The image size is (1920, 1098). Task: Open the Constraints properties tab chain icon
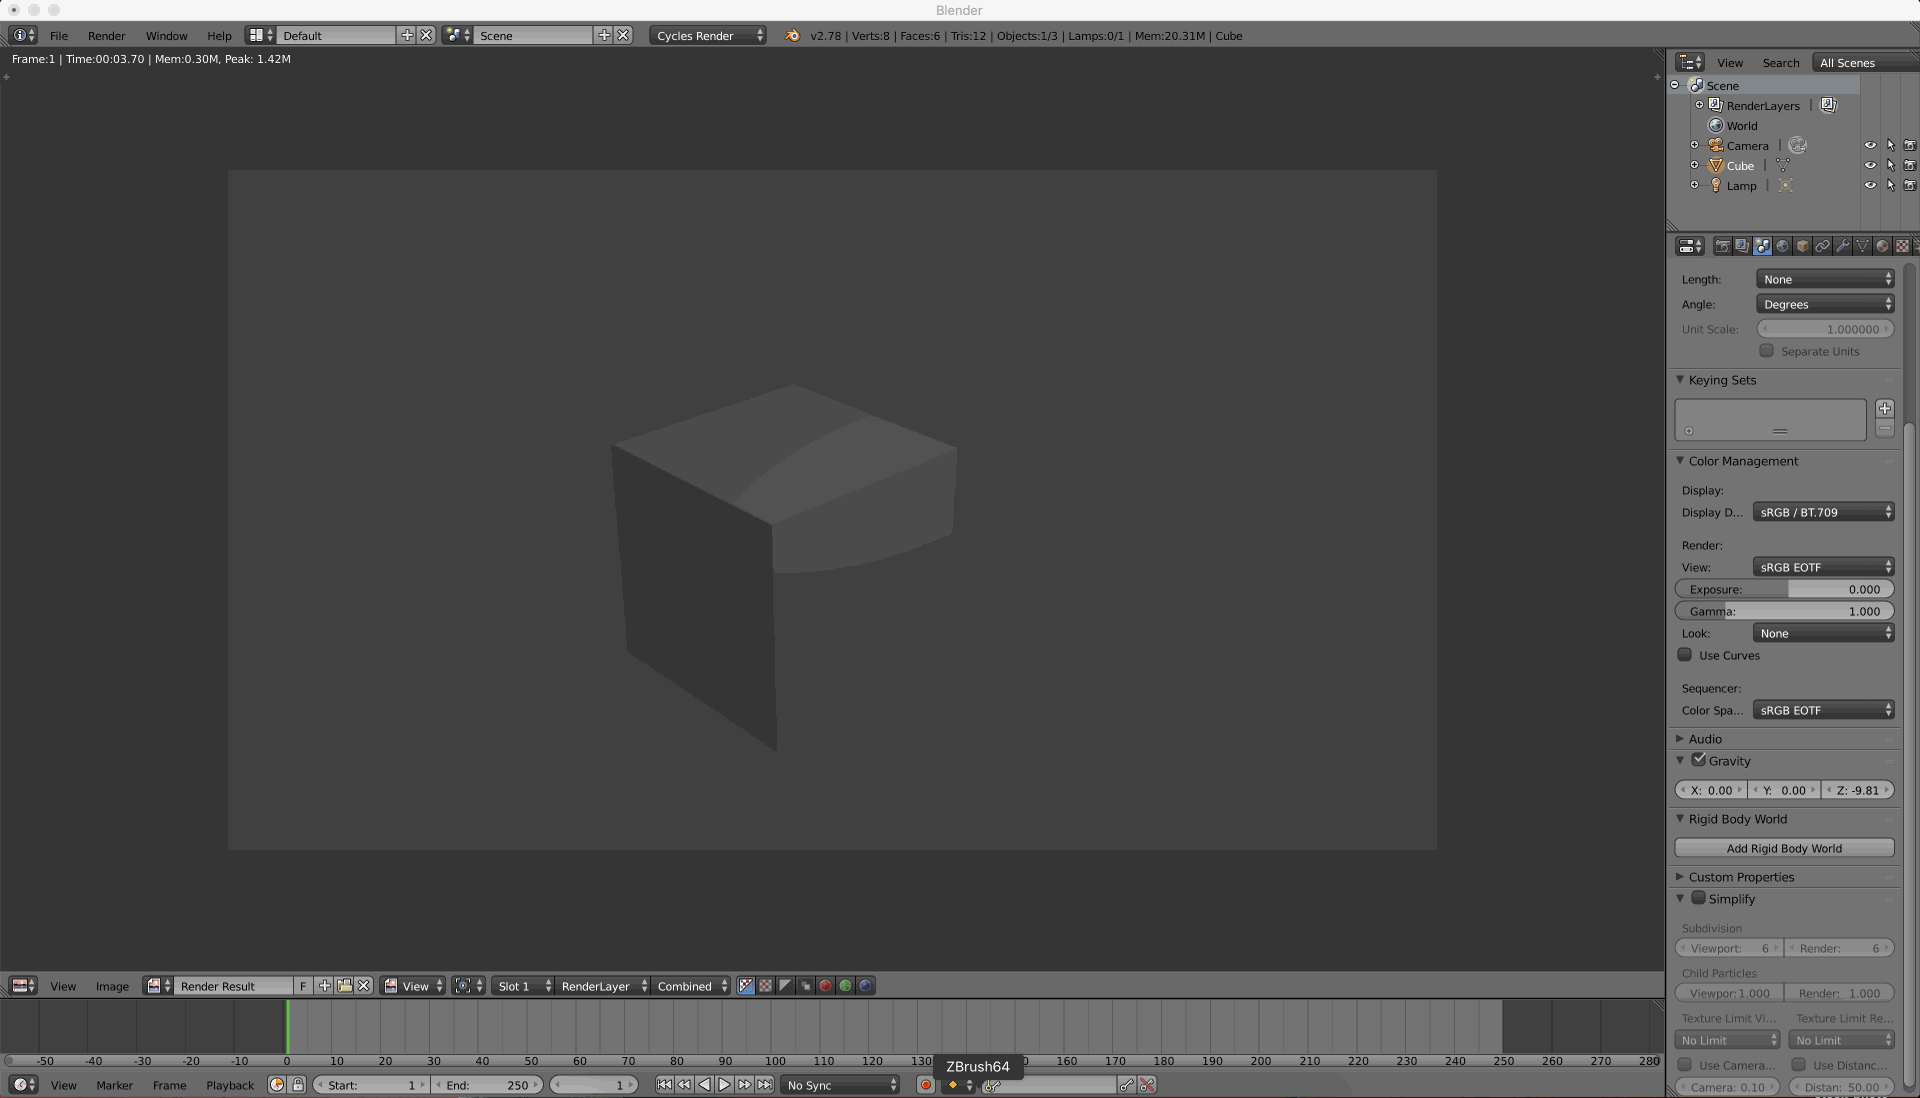(1822, 246)
